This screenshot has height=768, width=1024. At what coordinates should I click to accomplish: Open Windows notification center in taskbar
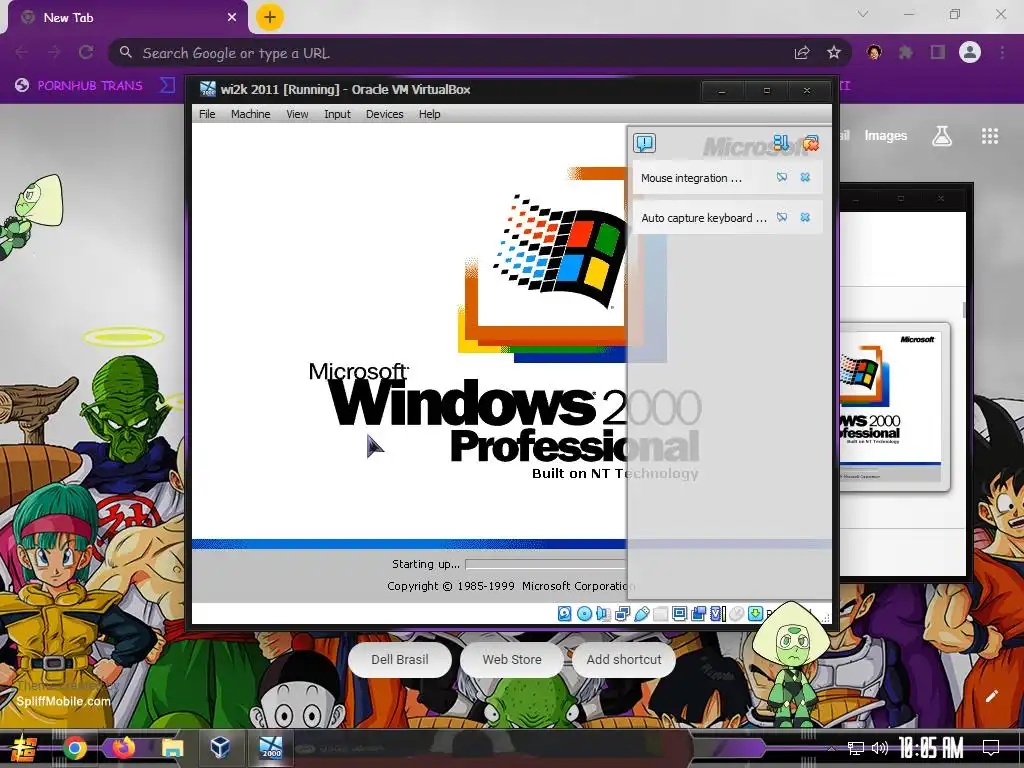(991, 748)
